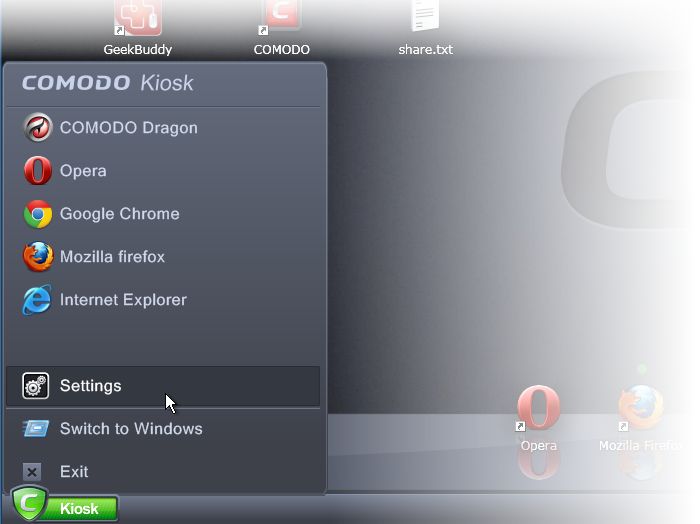Open the Settings menu entry
The image size is (700, 524).
pos(163,386)
